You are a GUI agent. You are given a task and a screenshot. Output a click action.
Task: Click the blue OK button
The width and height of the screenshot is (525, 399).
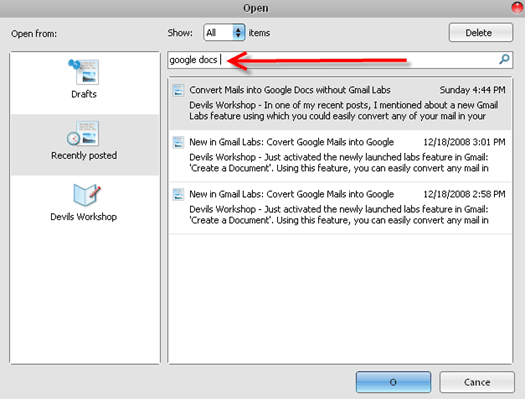tap(393, 382)
